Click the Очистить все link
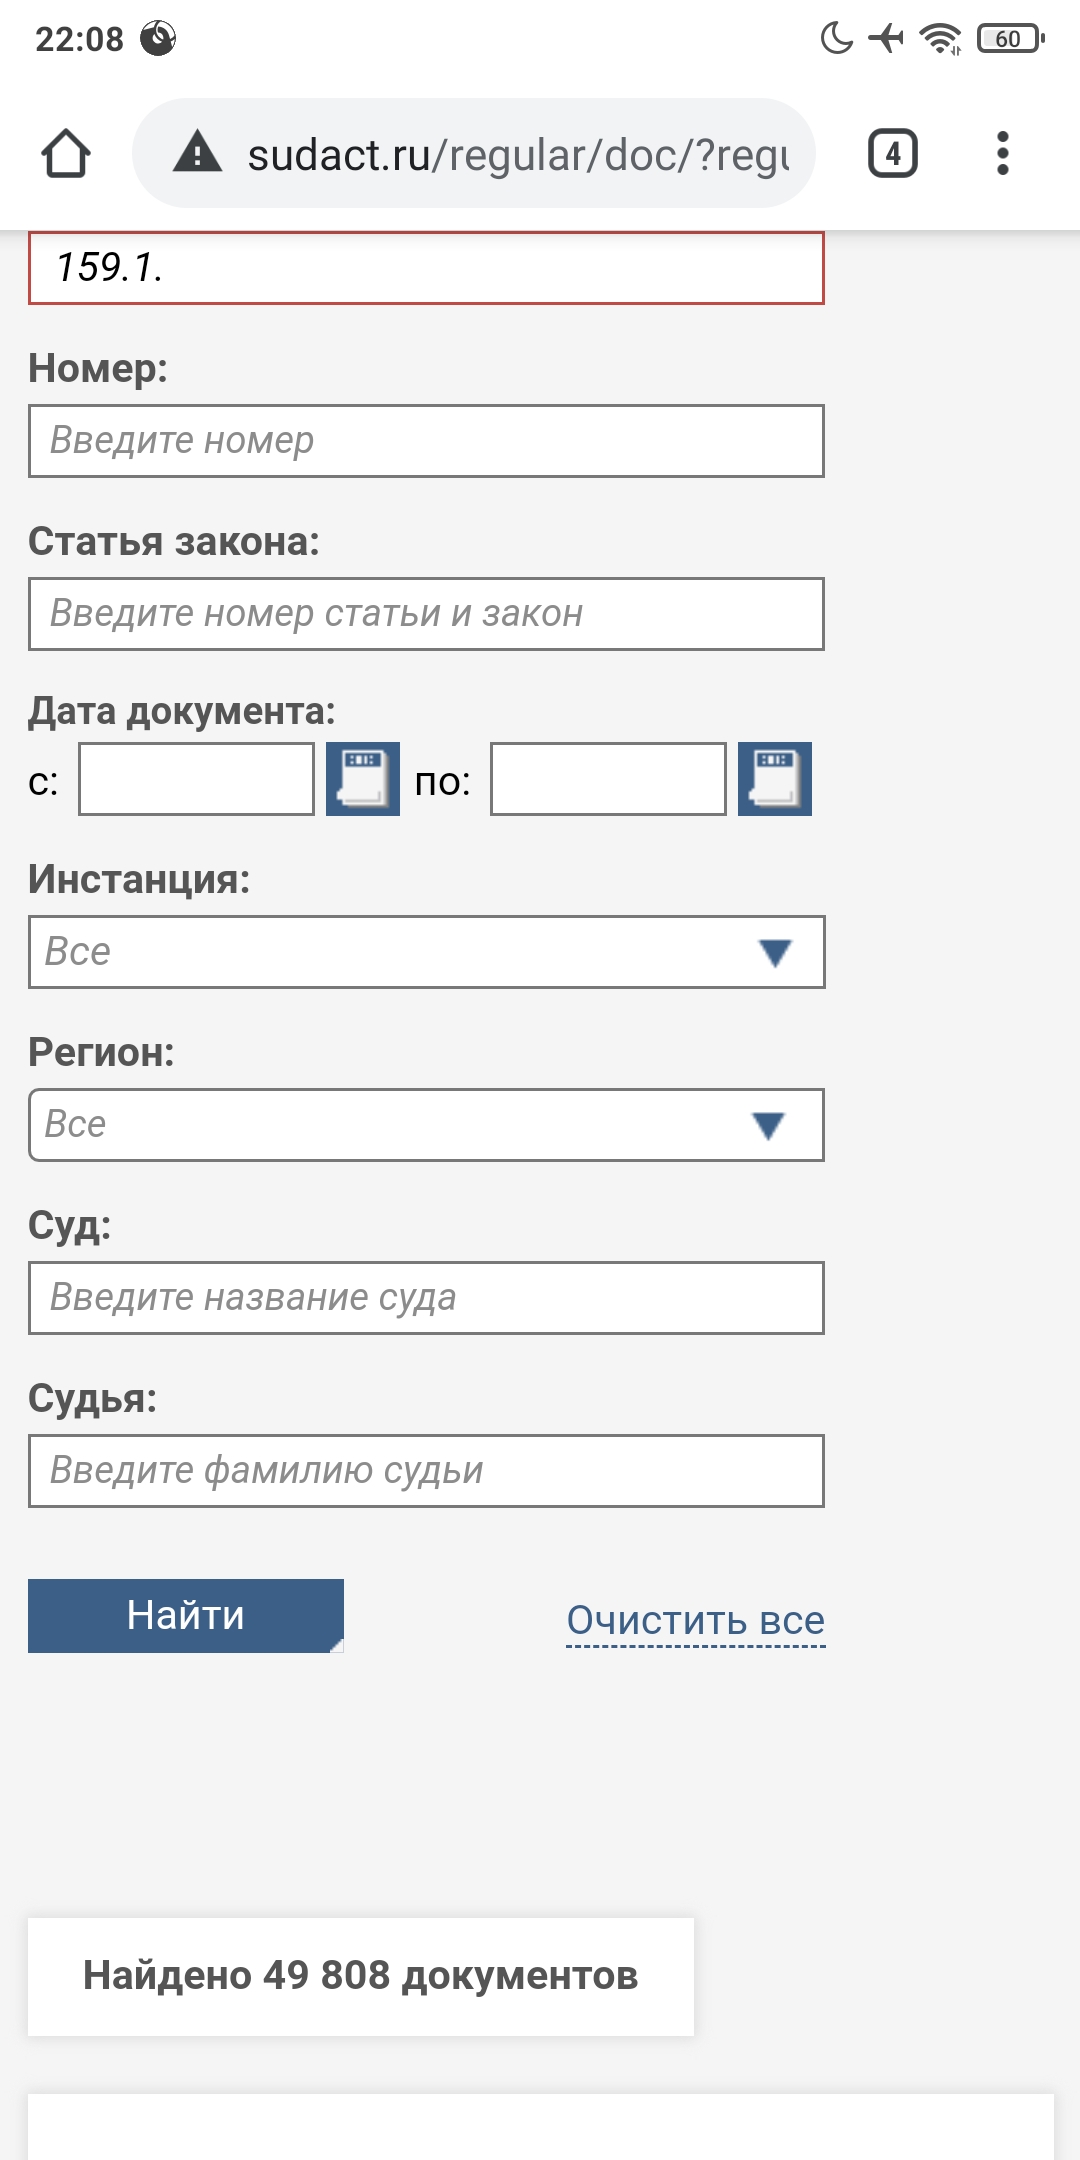The height and width of the screenshot is (2160, 1080). [x=695, y=1620]
